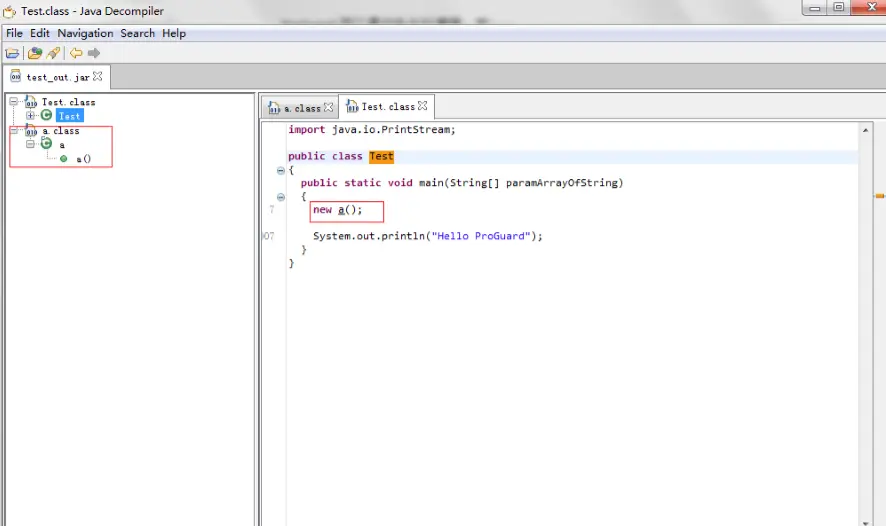Collapse the Test class body in code

point(281,170)
